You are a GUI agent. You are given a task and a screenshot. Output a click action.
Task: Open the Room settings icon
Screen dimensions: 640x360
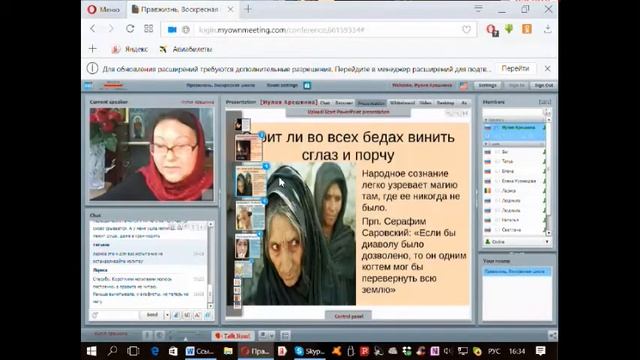[307, 85]
